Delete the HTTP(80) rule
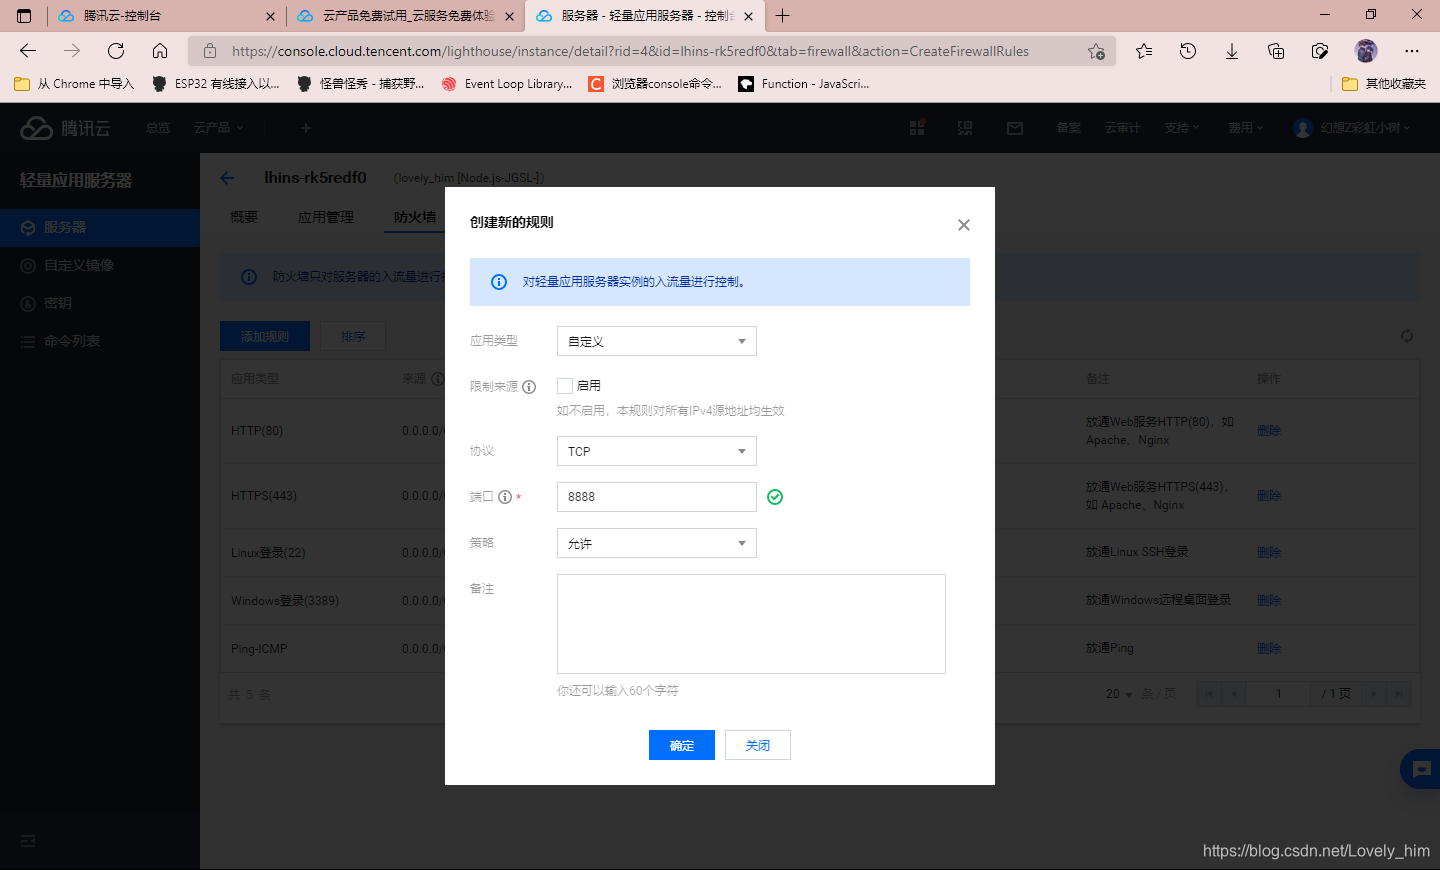The width and height of the screenshot is (1440, 870). 1269,431
